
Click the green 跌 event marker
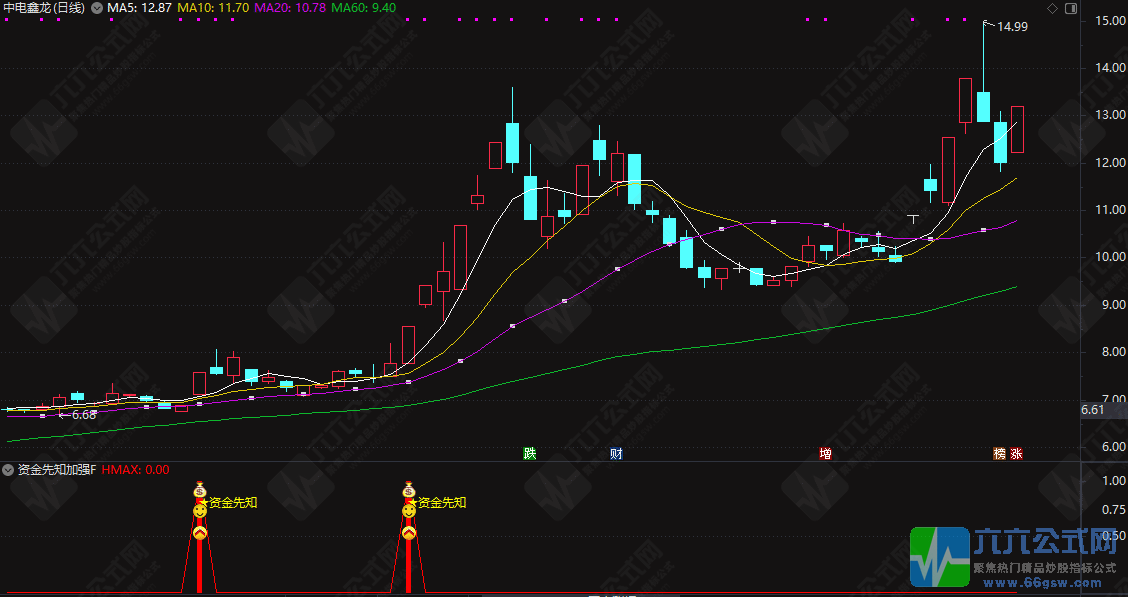click(x=529, y=453)
